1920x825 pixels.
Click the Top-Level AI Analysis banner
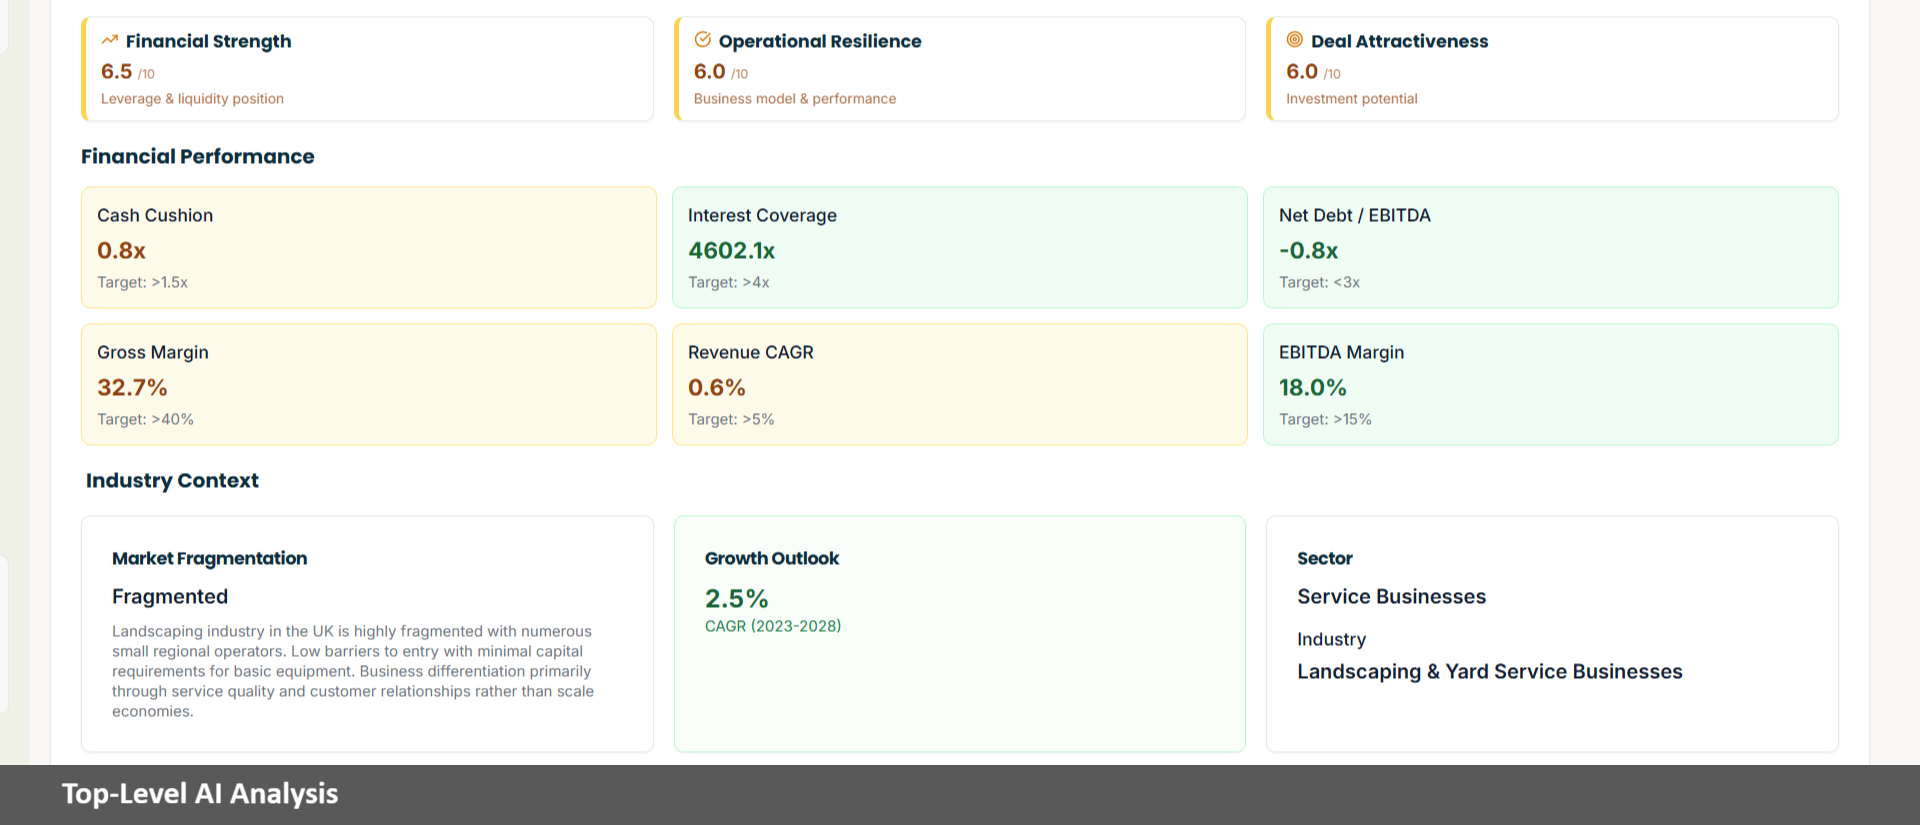tap(200, 794)
